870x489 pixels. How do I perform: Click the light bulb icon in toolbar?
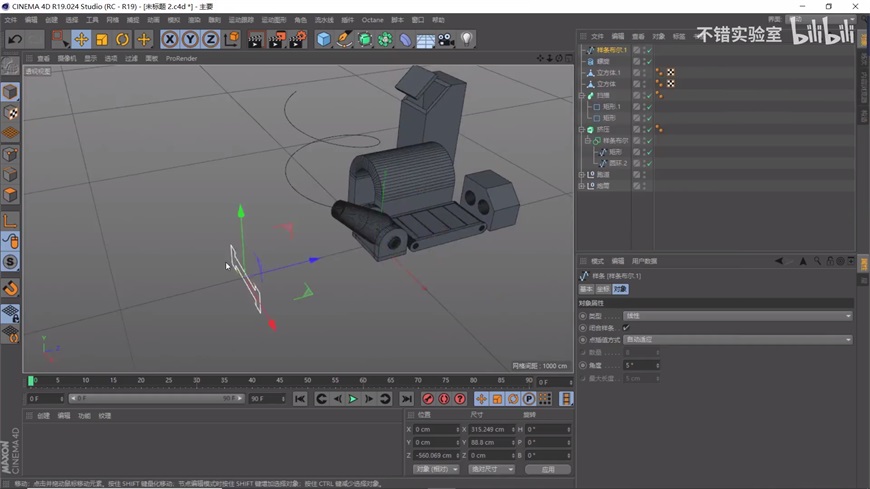point(466,40)
